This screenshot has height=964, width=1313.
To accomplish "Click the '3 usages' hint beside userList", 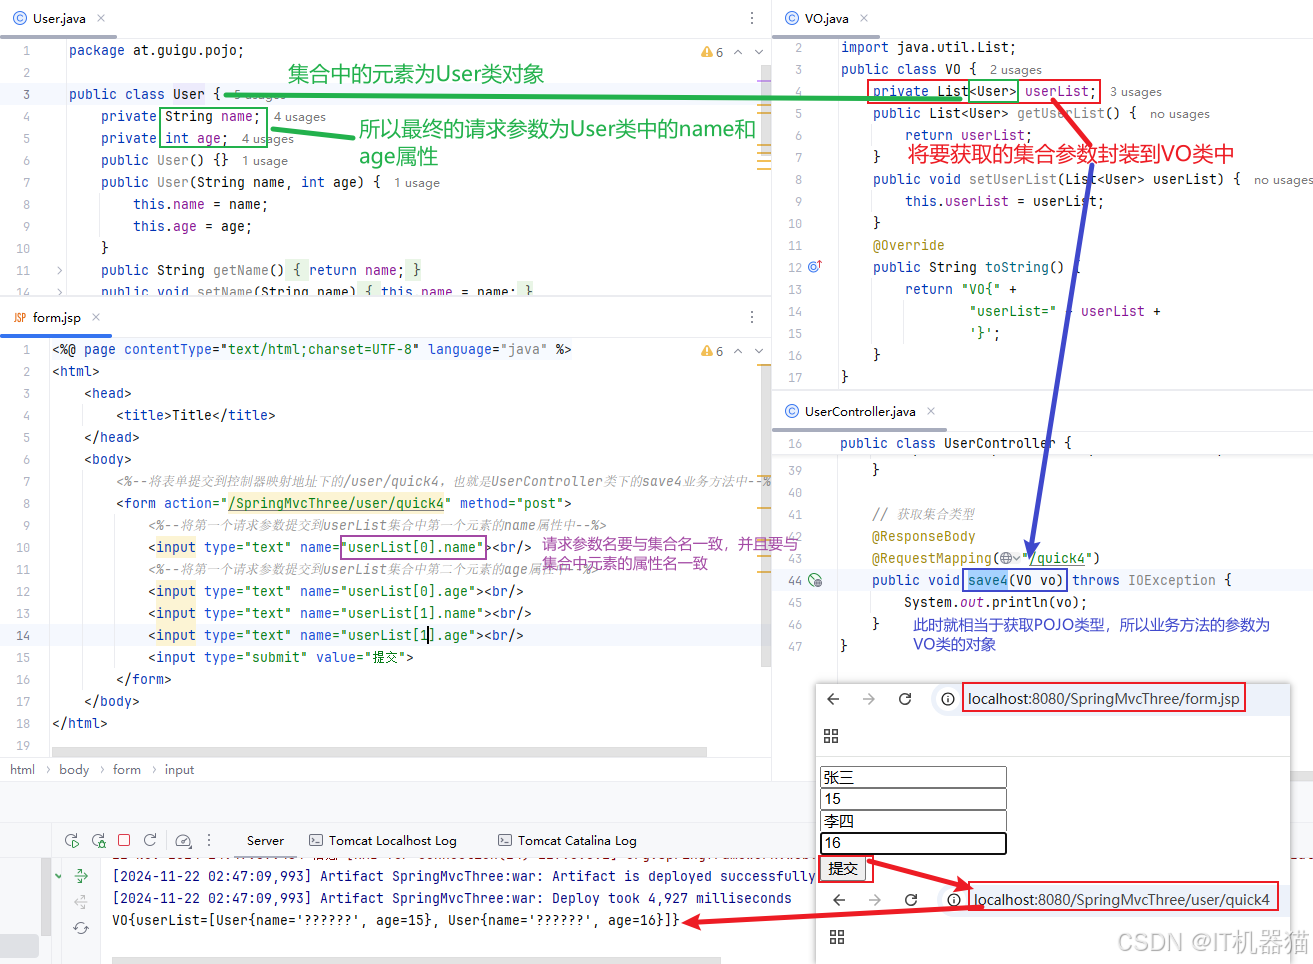I will (1136, 92).
